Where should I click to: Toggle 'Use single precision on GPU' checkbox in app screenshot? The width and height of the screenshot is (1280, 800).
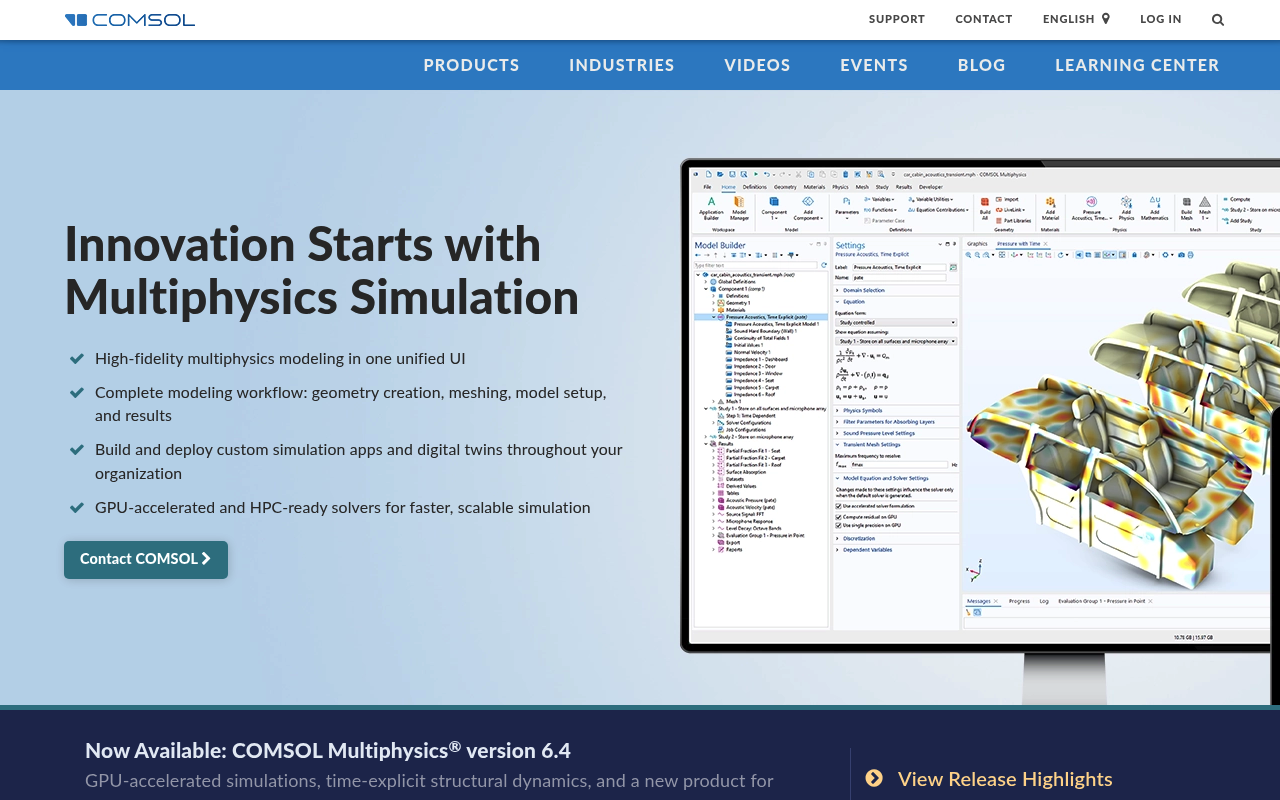tap(838, 525)
